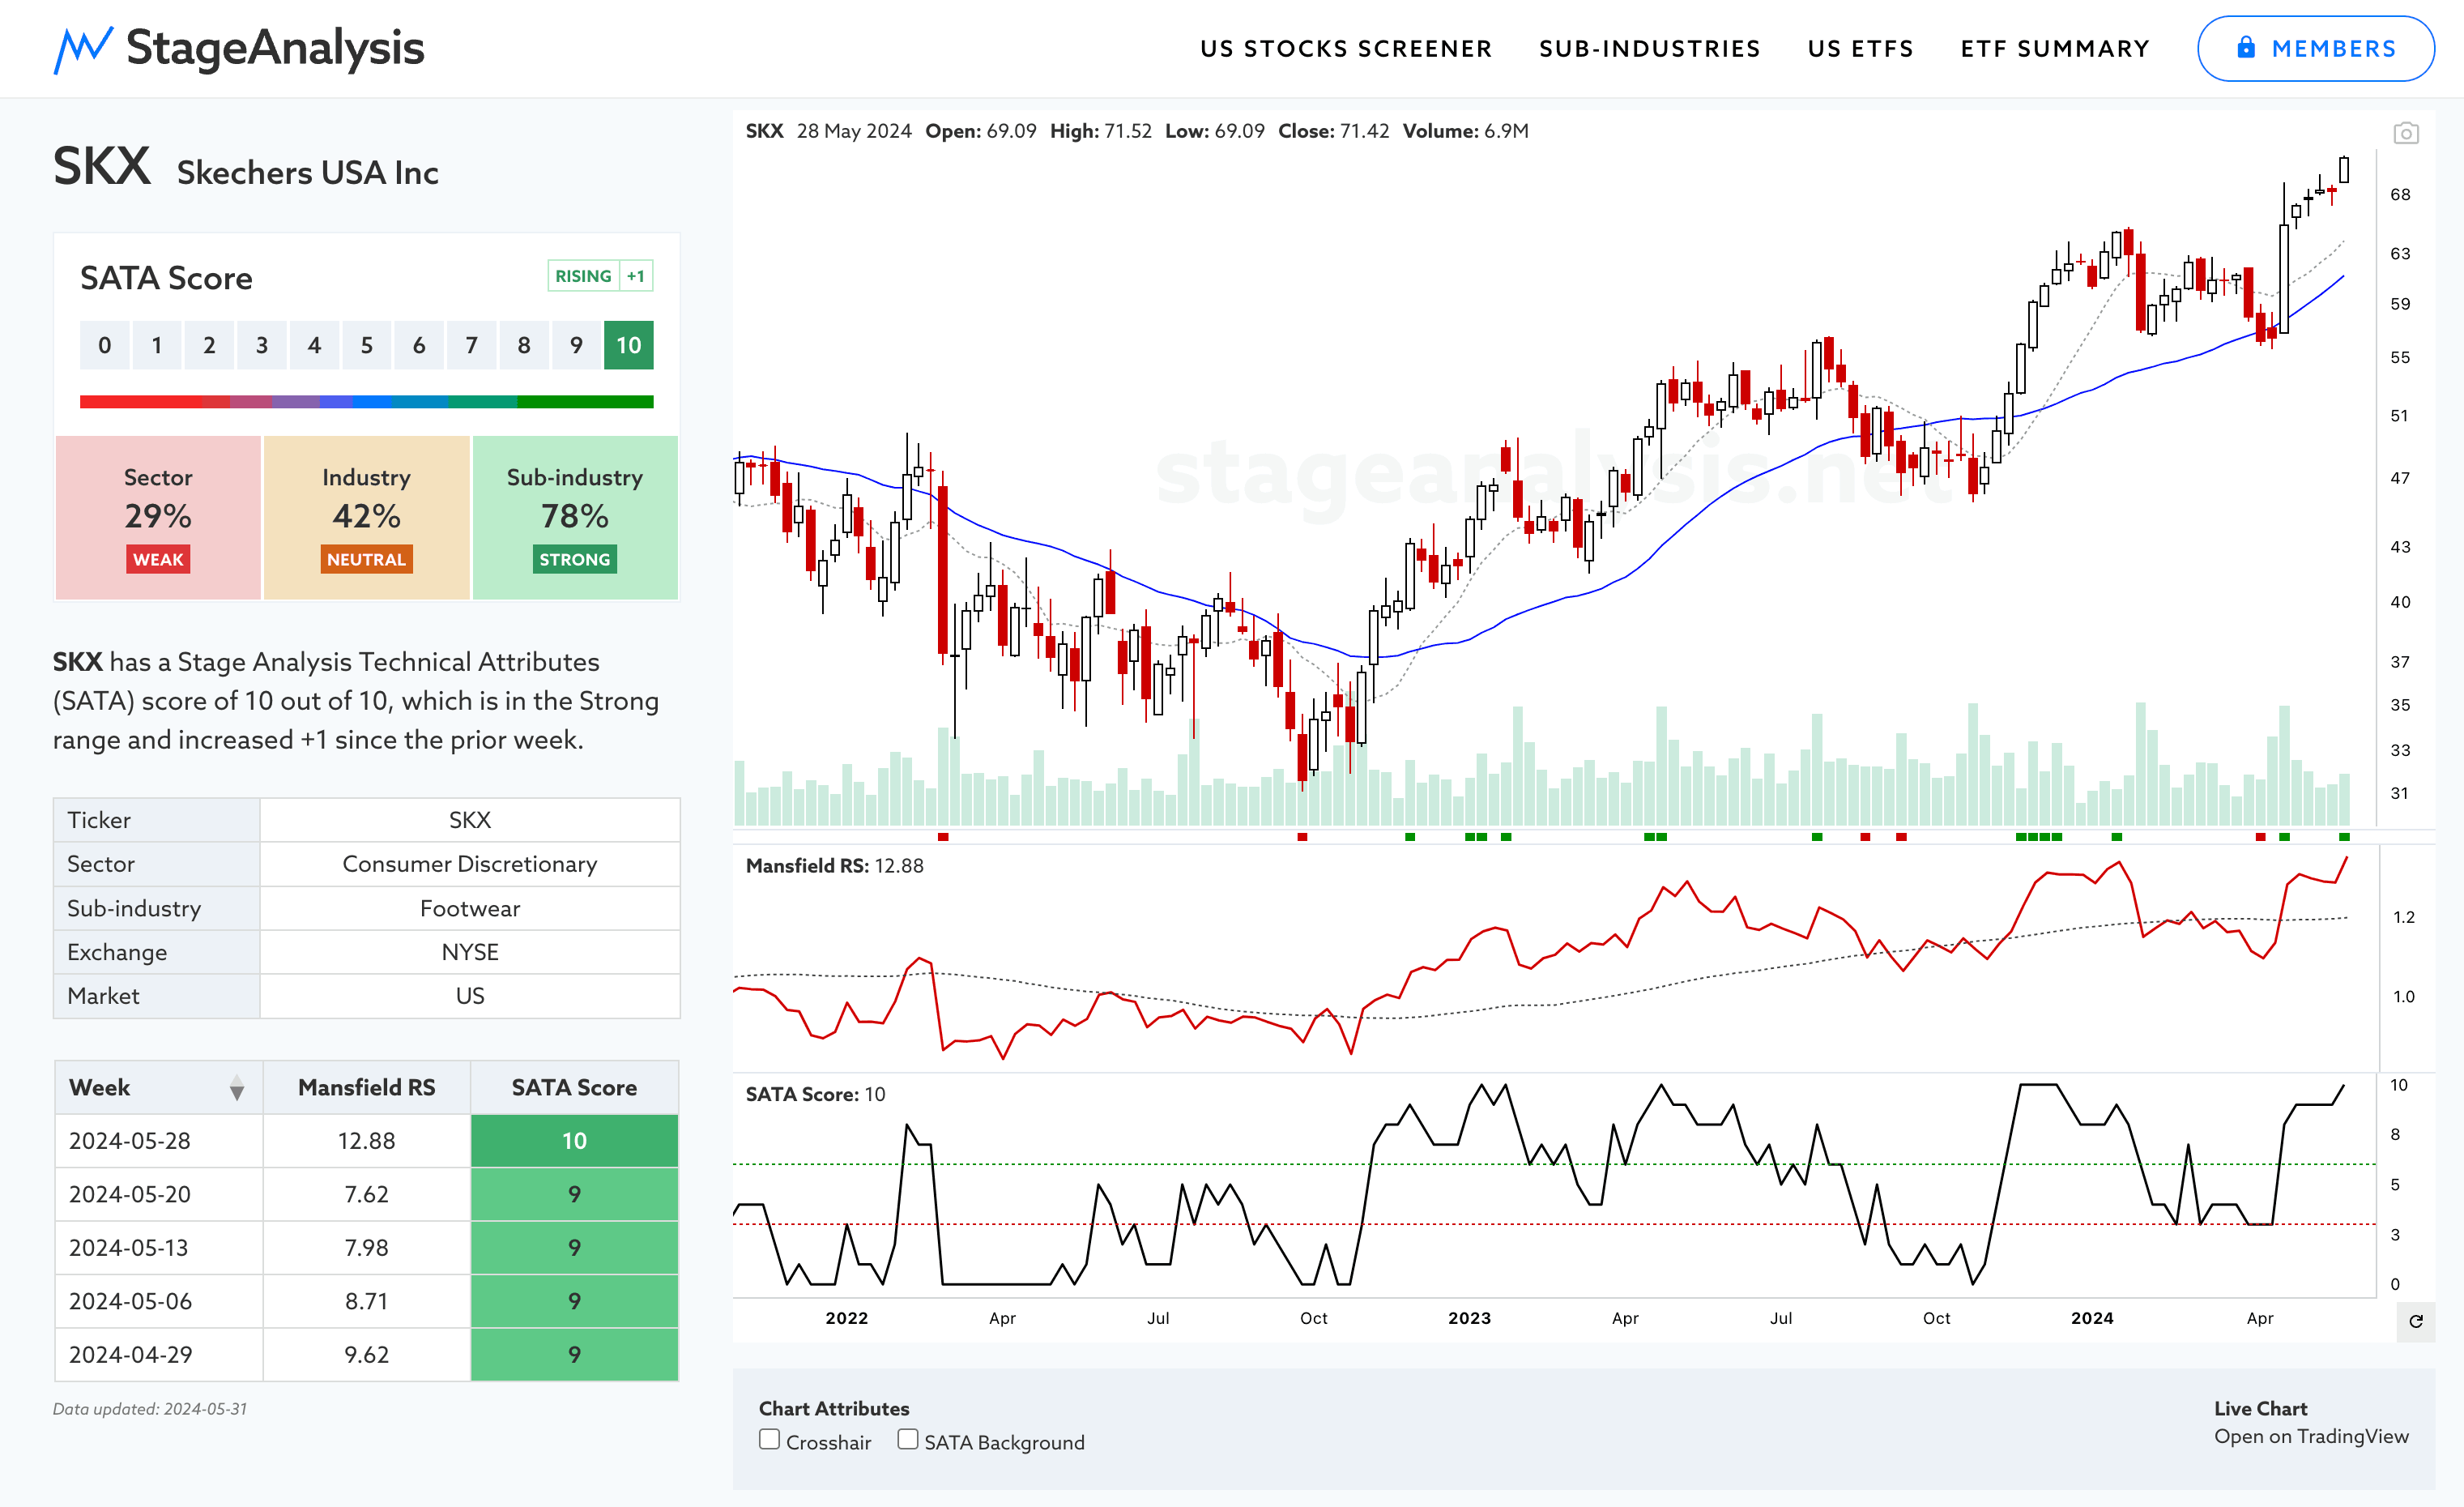2464x1507 pixels.
Task: Open on TradingView link
Action: pos(2310,1436)
